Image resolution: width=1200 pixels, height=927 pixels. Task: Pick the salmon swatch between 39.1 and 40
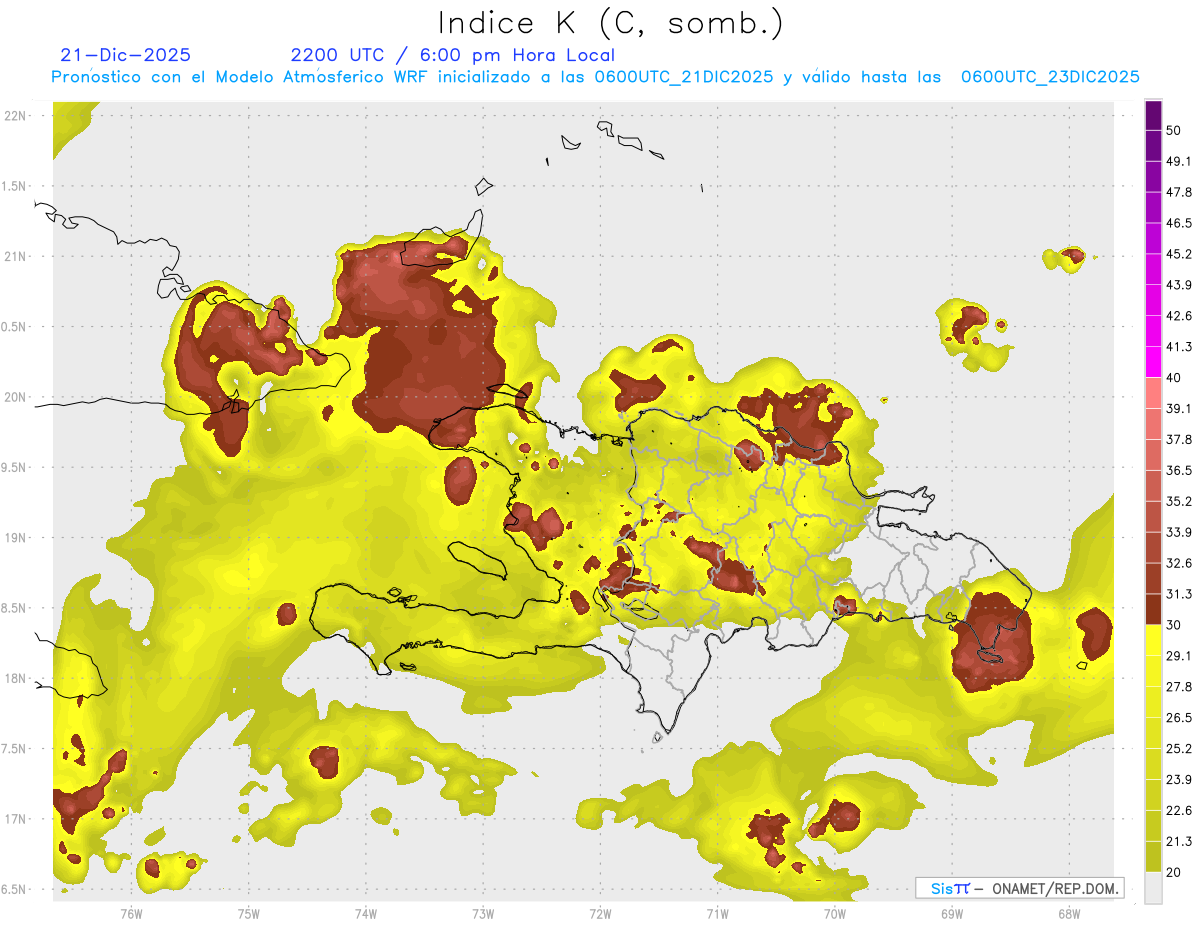pyautogui.click(x=1153, y=394)
